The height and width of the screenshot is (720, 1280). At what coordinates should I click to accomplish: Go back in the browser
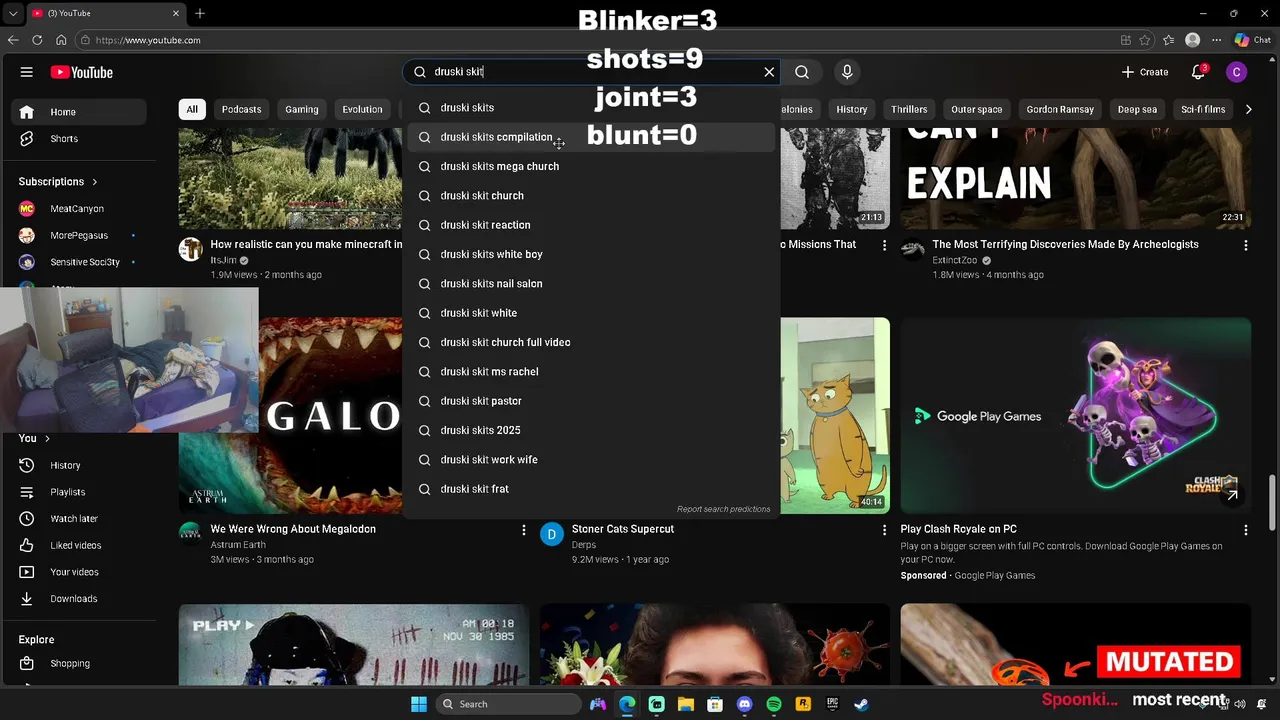[13, 40]
